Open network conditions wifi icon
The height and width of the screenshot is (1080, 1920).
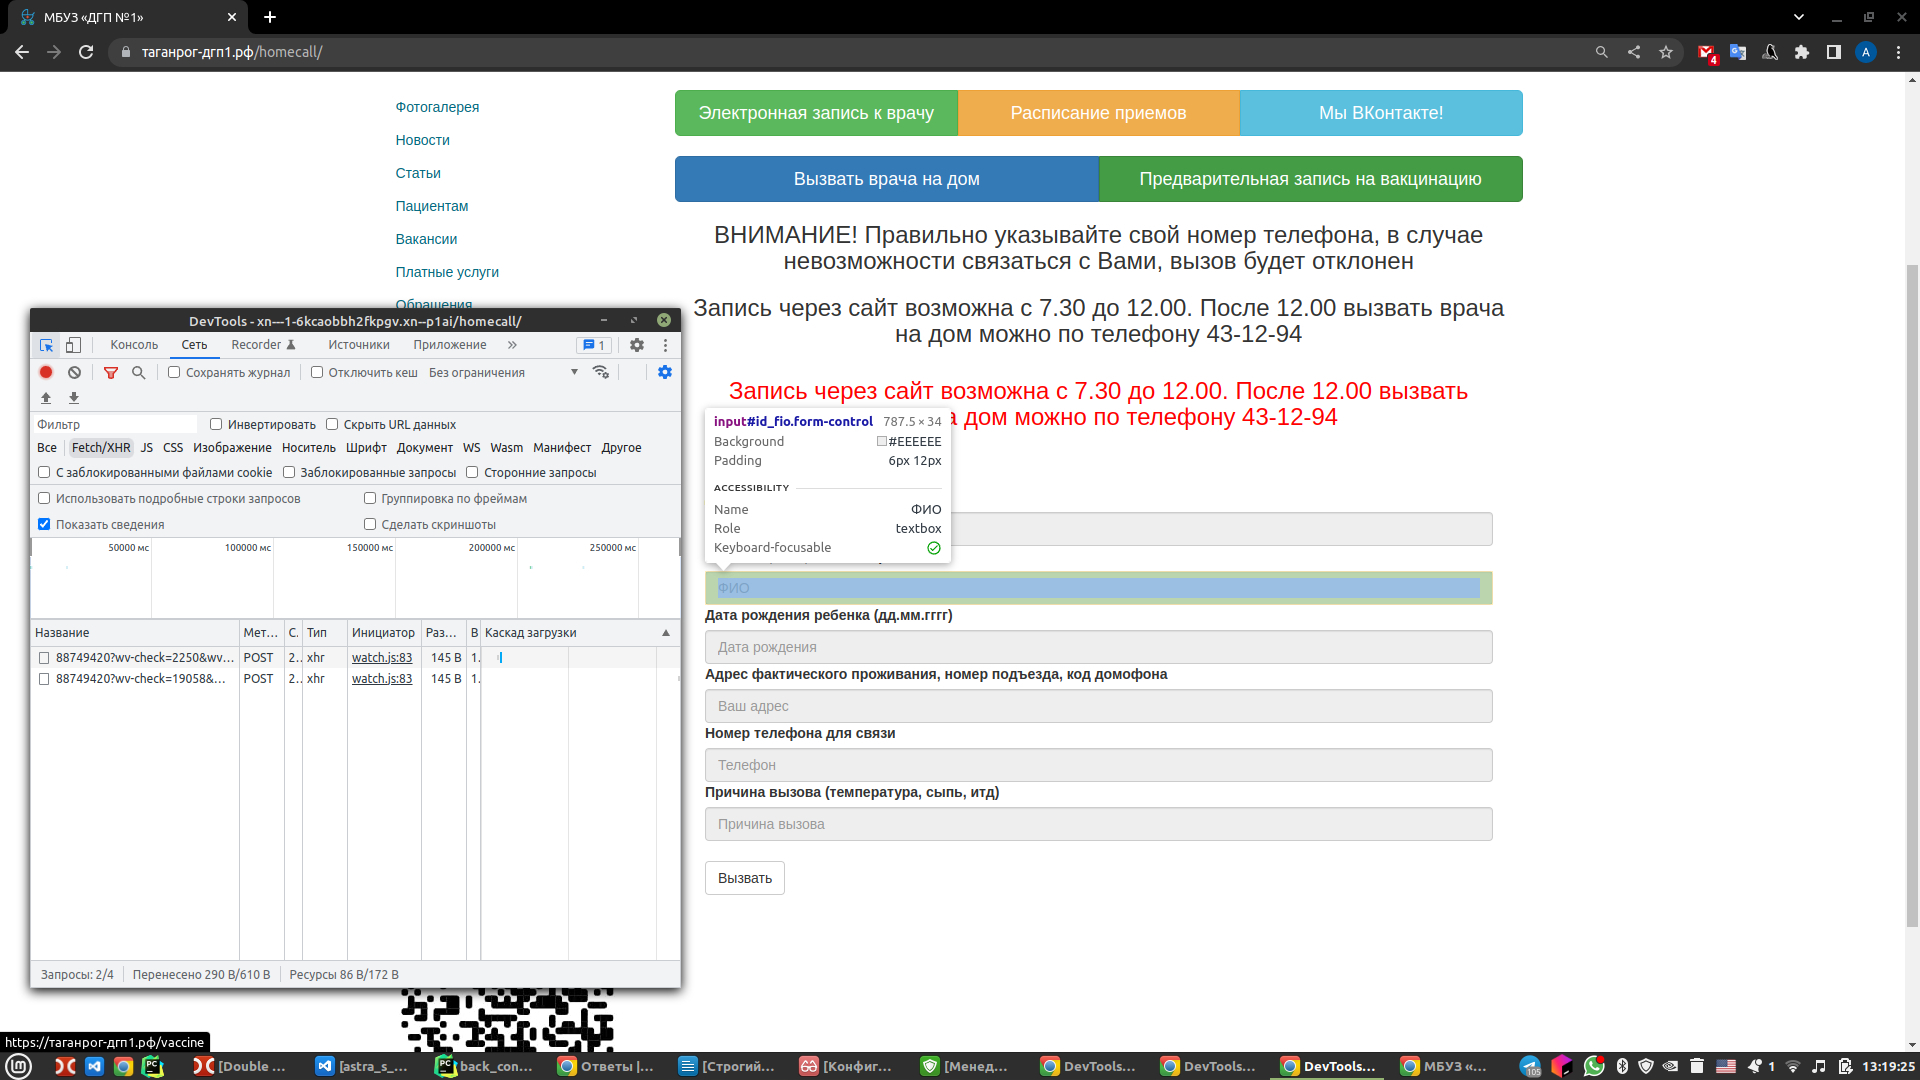click(x=600, y=372)
